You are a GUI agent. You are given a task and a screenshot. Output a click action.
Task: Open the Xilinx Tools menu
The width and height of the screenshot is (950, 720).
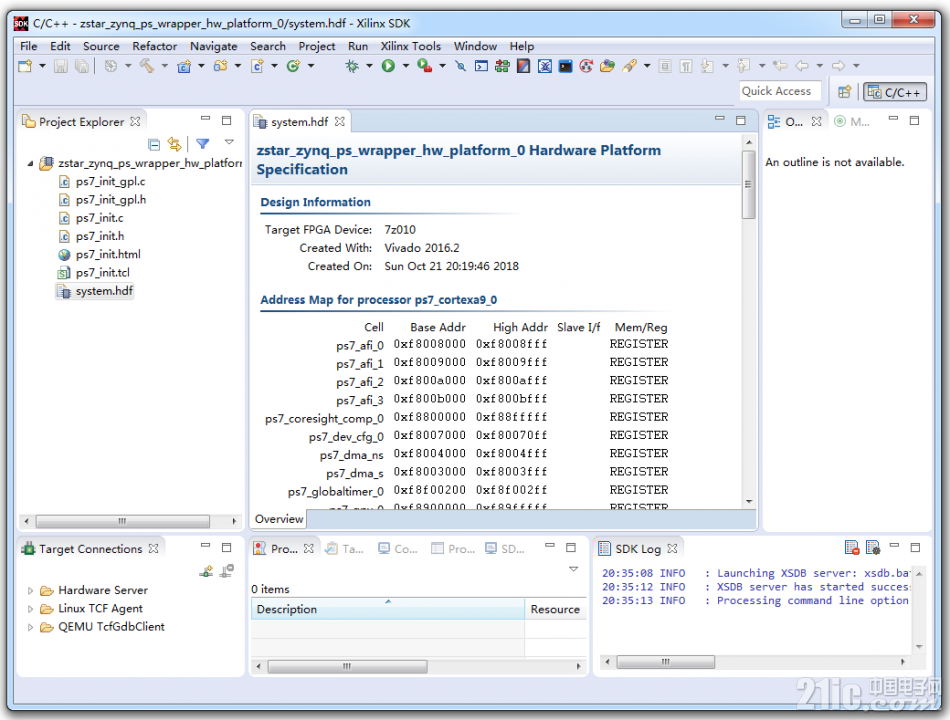(x=411, y=46)
